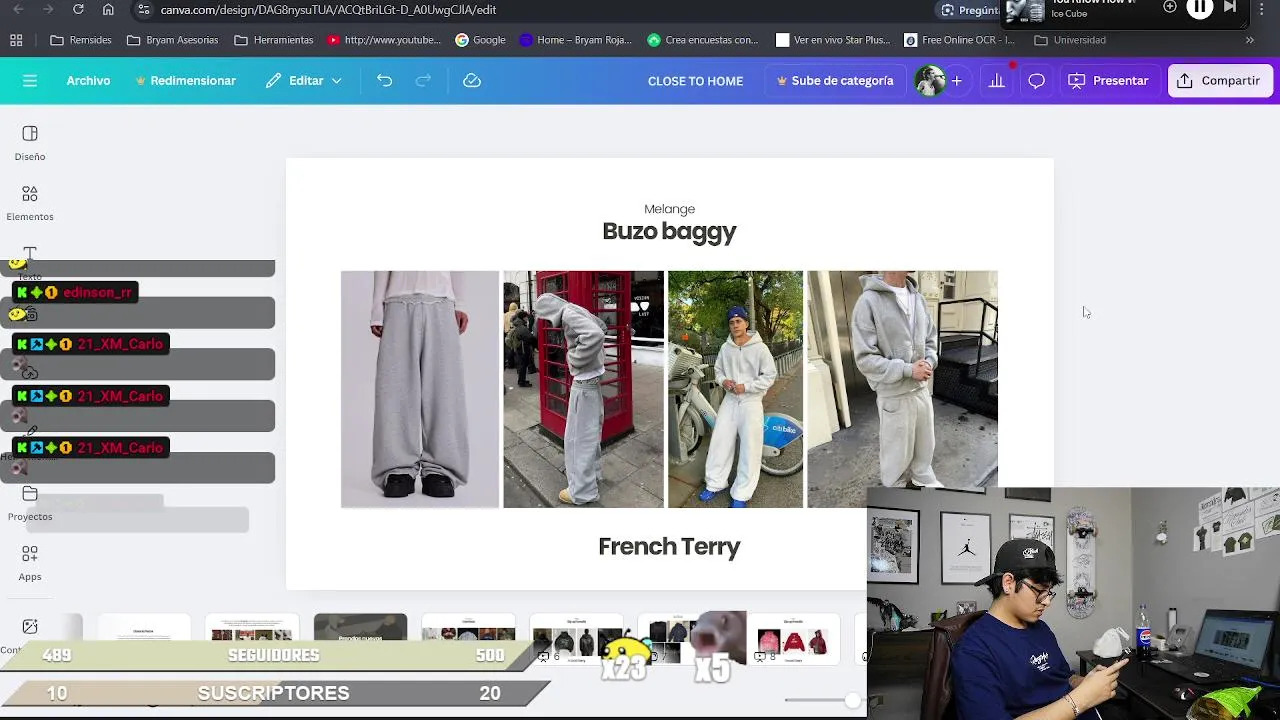
Task: Open the Diseño sidebar panel
Action: 30,143
